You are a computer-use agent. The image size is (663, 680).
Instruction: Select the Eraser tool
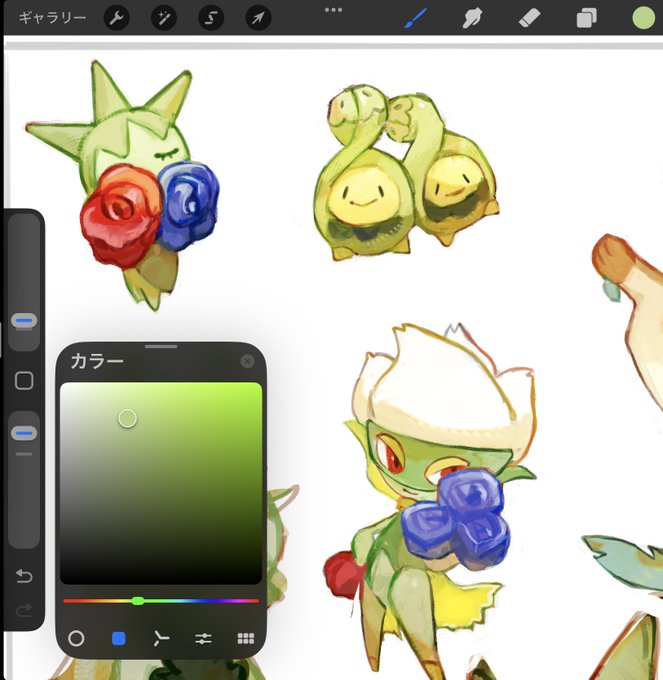(529, 19)
